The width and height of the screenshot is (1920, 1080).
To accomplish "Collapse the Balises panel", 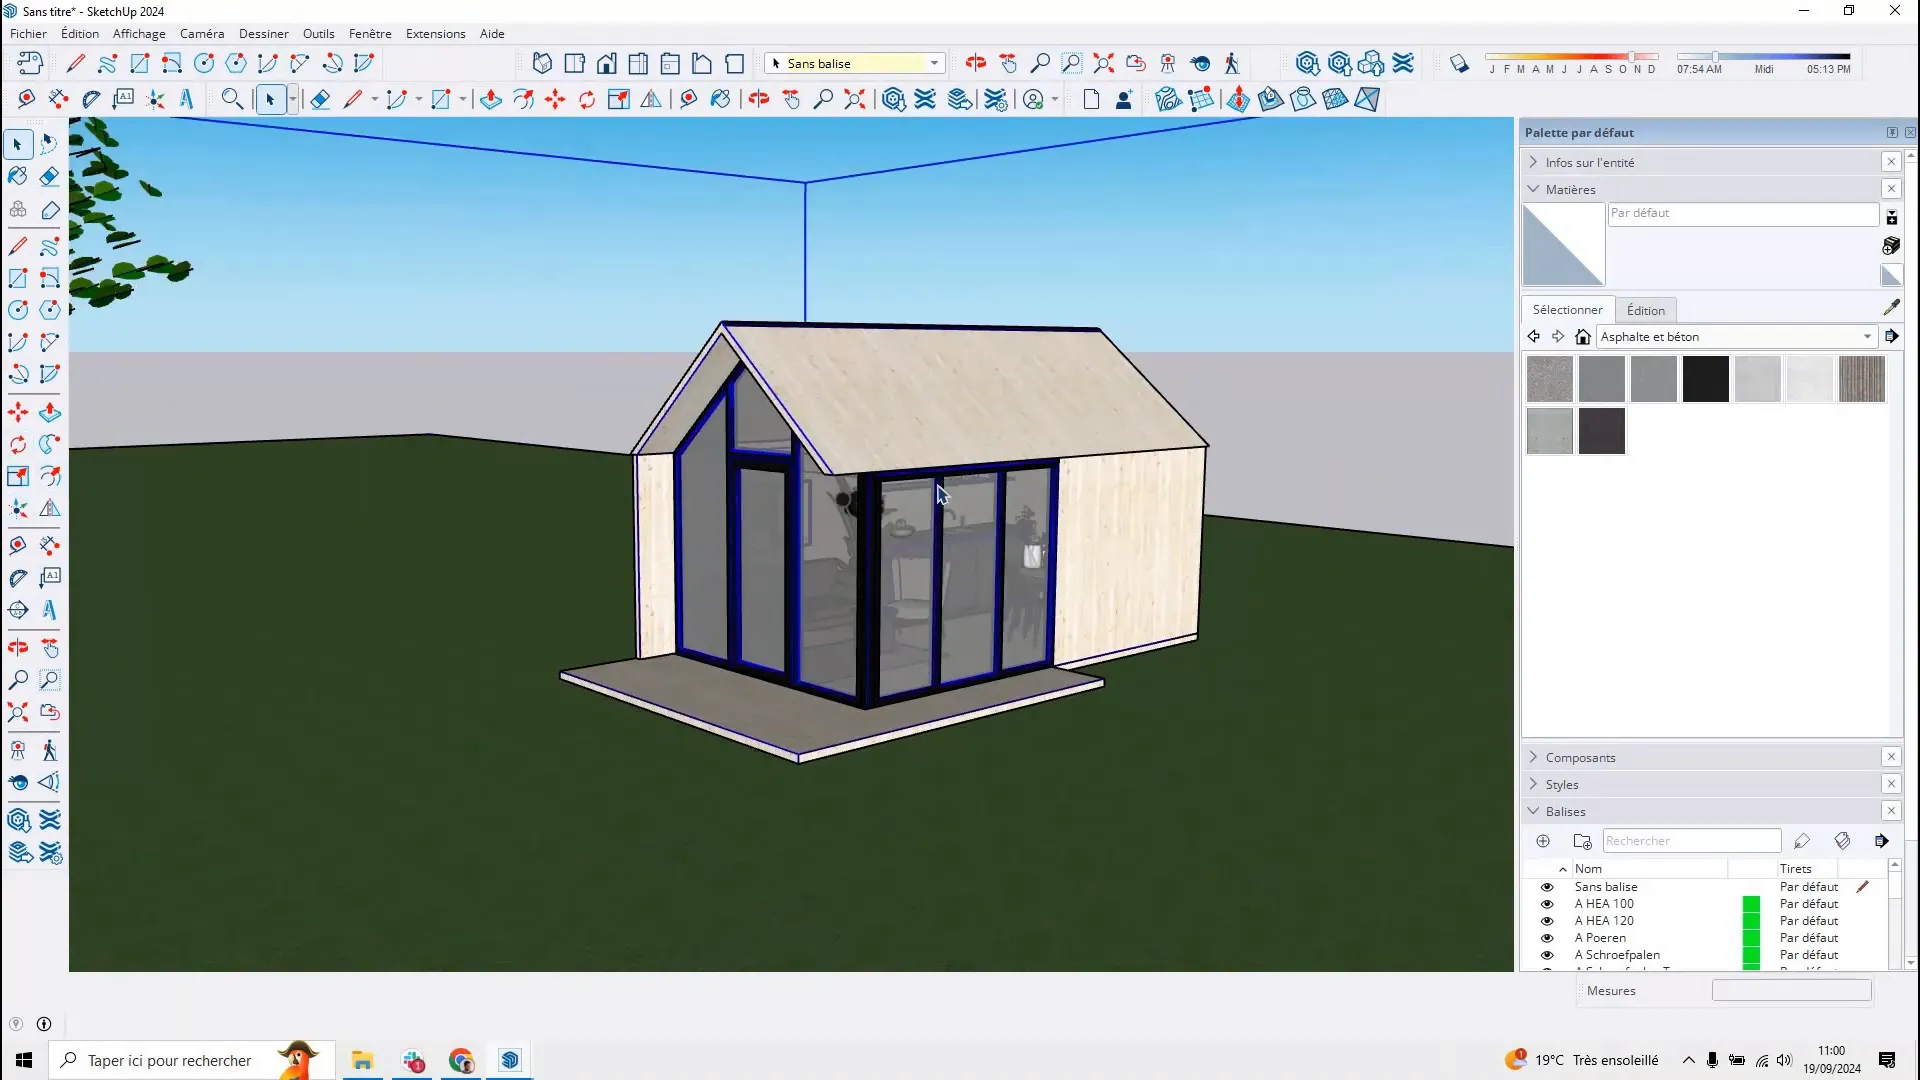I will click(1533, 811).
